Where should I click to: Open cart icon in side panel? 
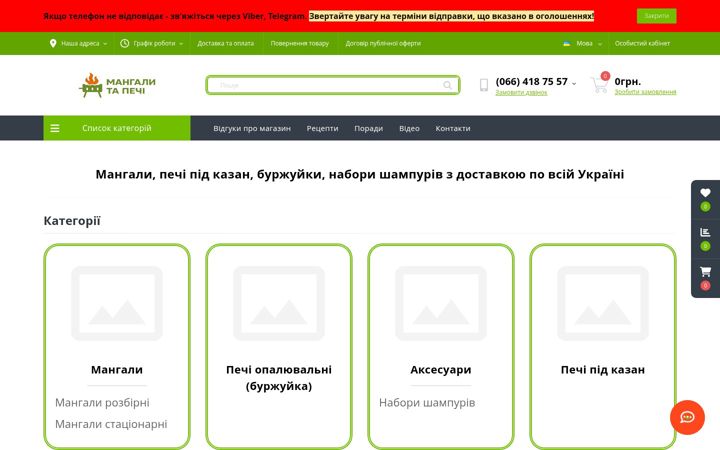coord(705,271)
